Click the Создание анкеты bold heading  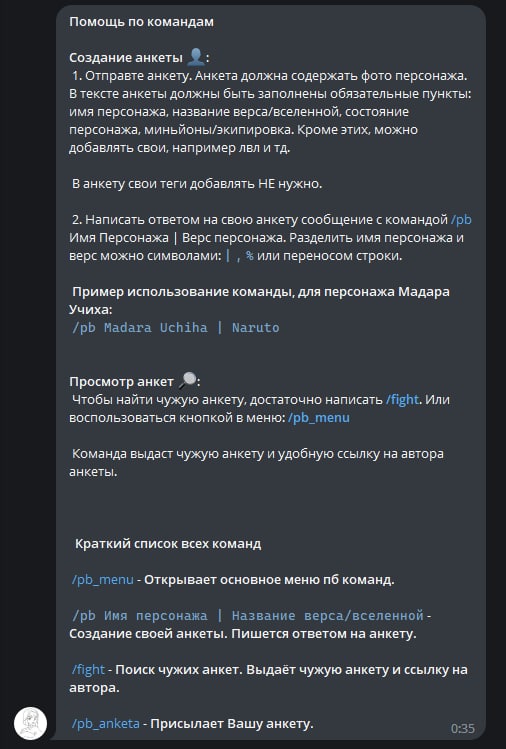pyautogui.click(x=126, y=57)
